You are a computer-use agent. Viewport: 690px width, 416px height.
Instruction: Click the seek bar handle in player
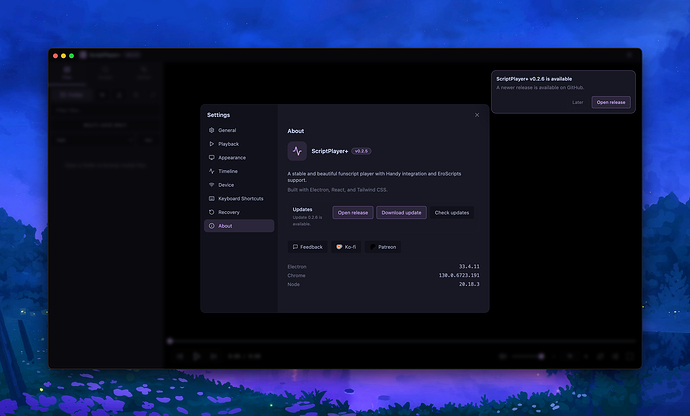coord(170,341)
